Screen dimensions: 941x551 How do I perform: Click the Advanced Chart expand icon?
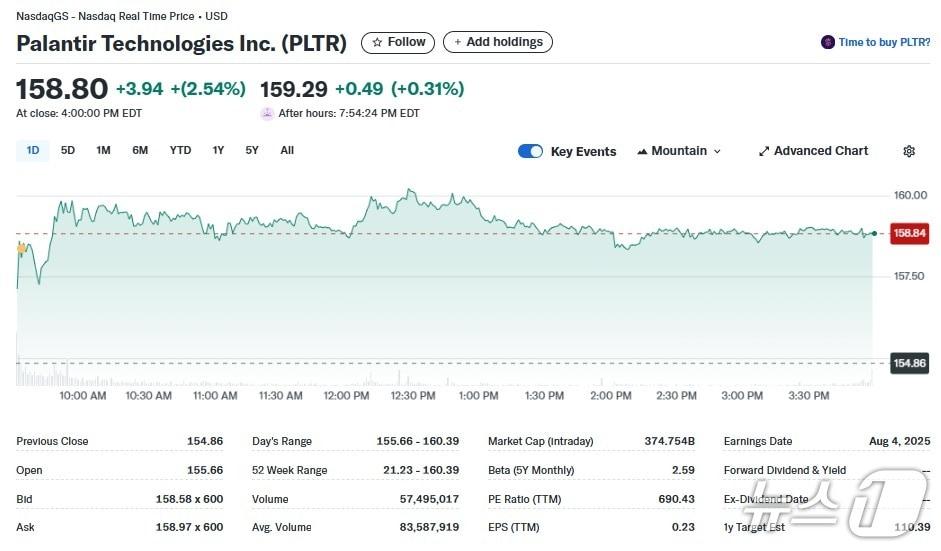pos(764,151)
